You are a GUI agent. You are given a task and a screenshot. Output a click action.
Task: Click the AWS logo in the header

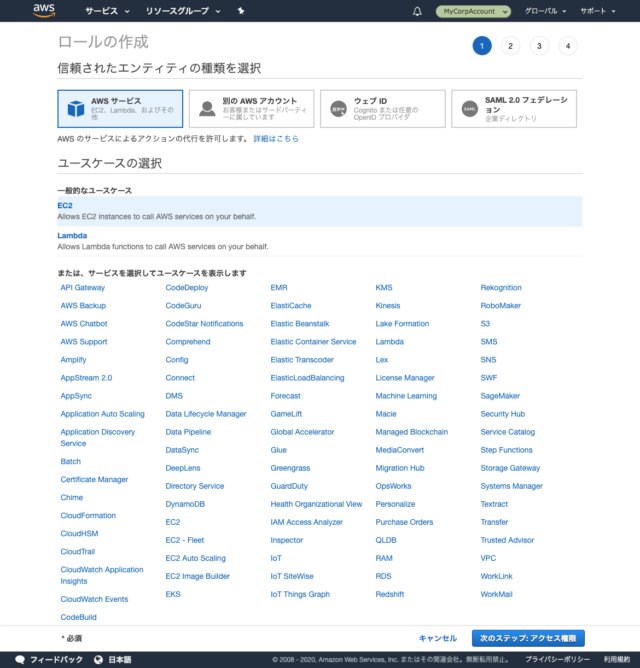tap(44, 10)
